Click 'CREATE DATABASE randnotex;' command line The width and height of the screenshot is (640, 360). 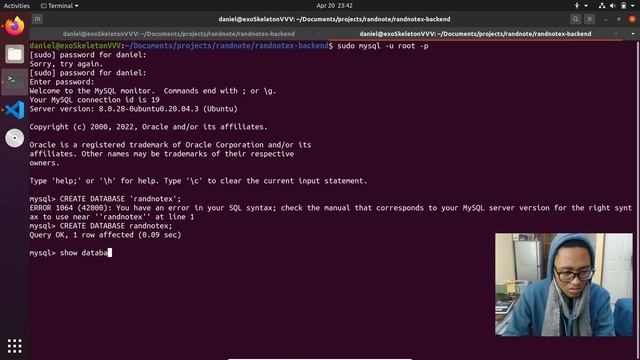pos(101,226)
